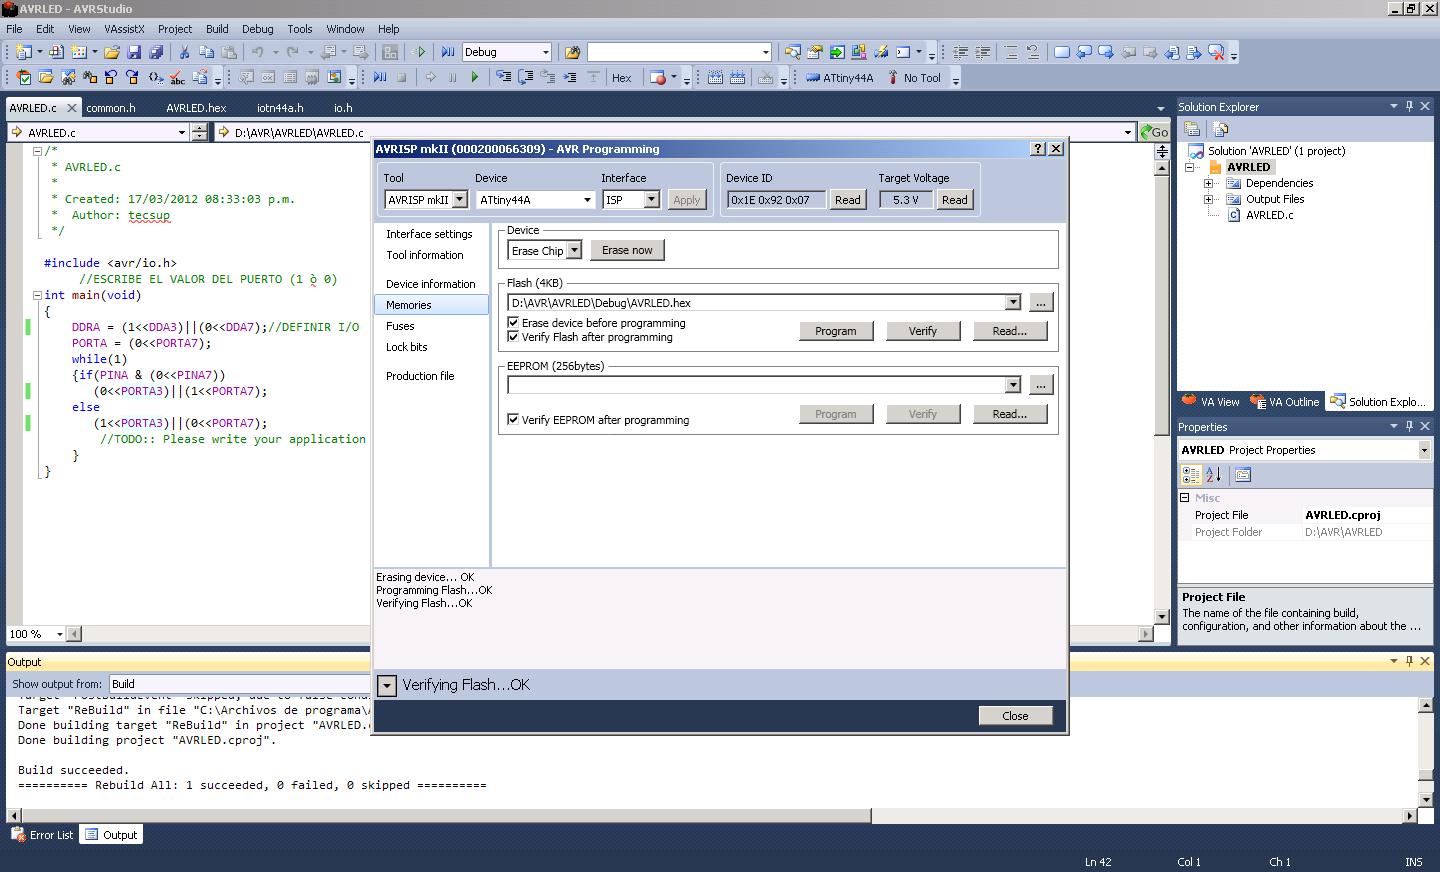The width and height of the screenshot is (1440, 872).
Task: Collapse the AVRLED project node
Action: (1190, 167)
